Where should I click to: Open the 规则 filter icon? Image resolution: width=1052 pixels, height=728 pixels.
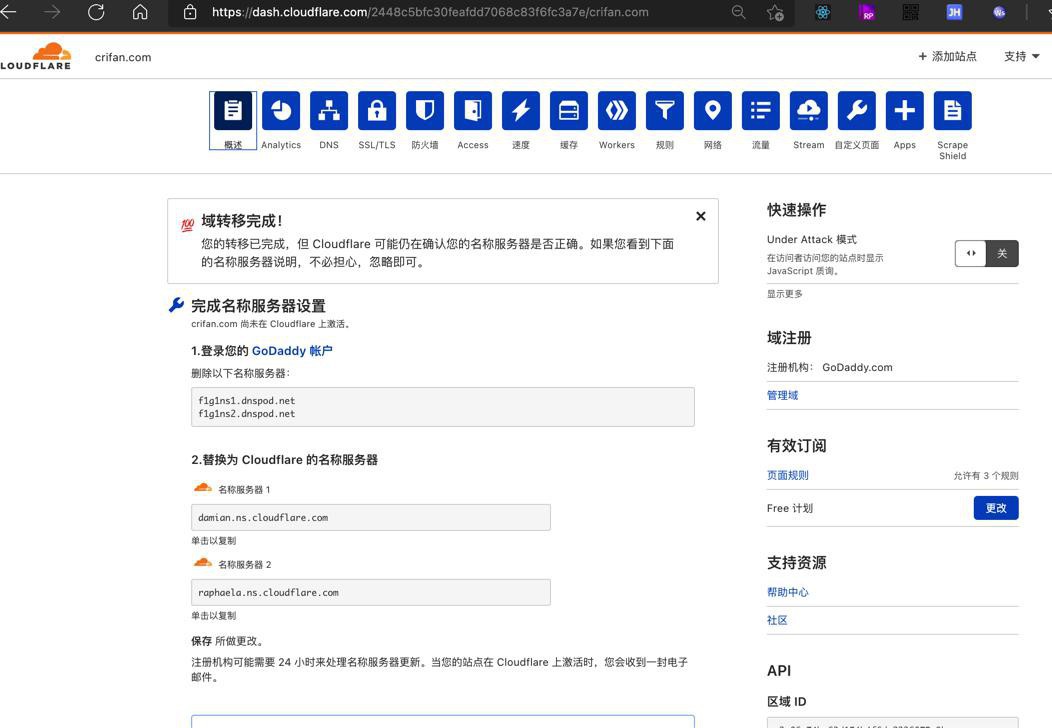point(665,111)
